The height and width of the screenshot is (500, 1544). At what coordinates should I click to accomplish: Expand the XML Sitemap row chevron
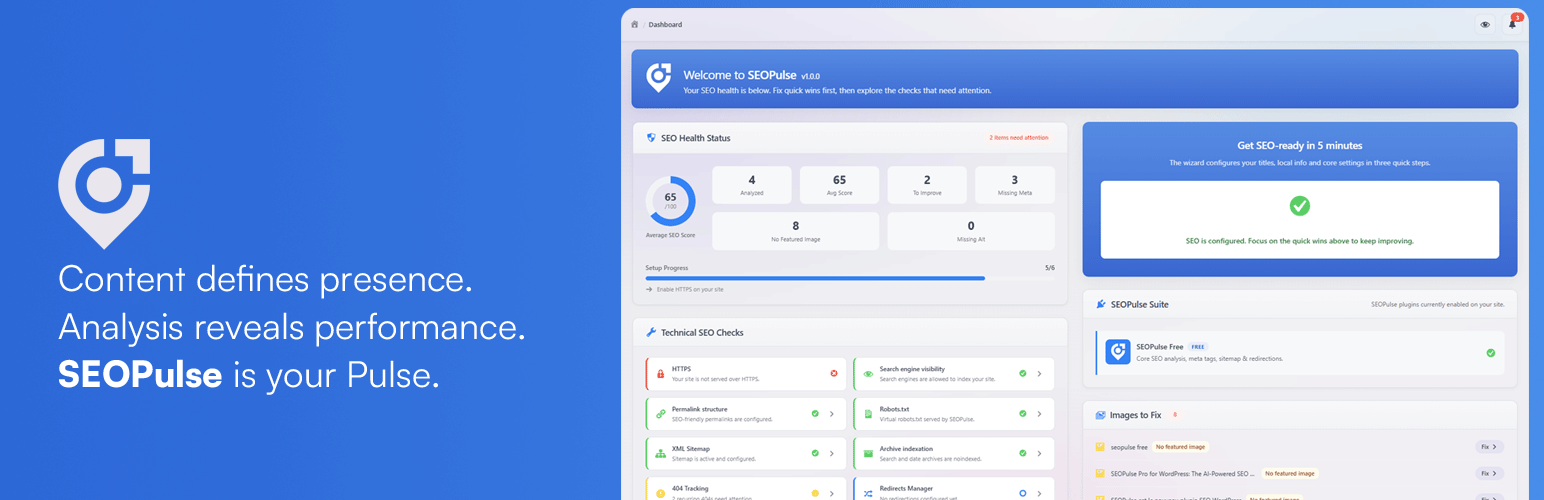832,453
